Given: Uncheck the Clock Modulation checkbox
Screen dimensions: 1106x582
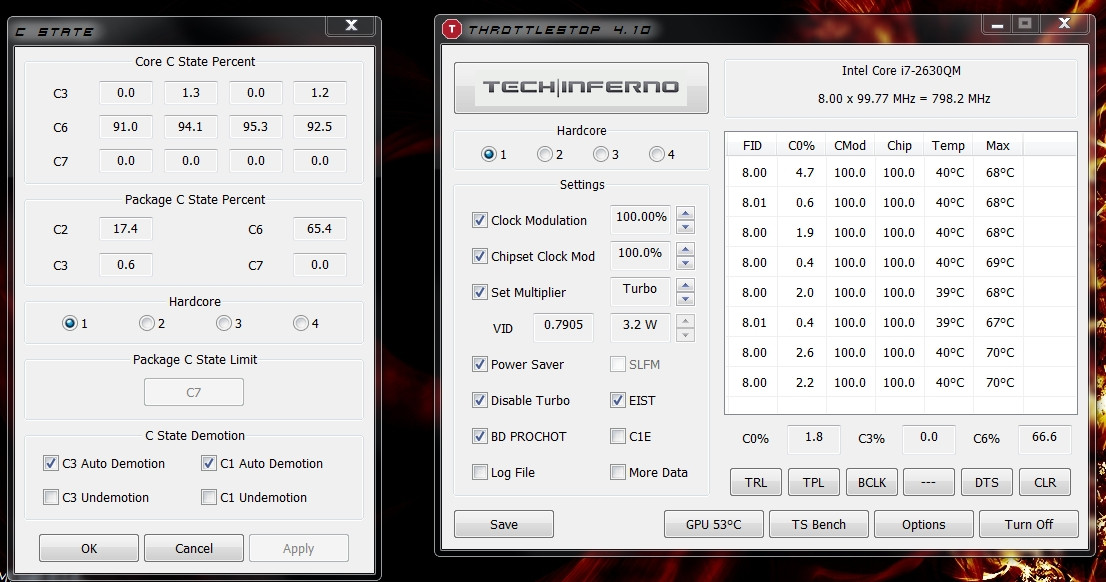Looking at the screenshot, I should pos(480,220).
